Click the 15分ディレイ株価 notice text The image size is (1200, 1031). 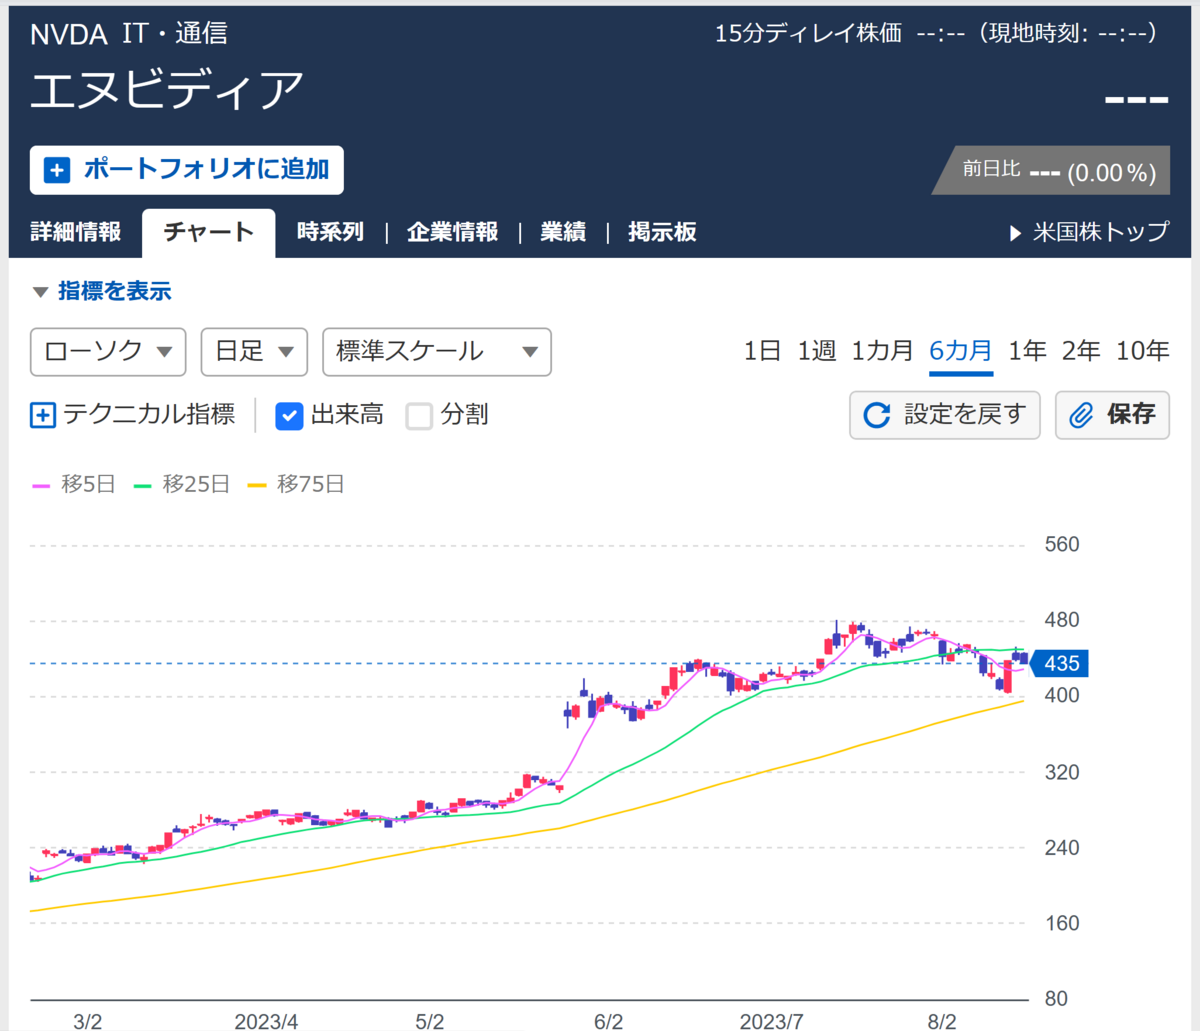tap(808, 33)
